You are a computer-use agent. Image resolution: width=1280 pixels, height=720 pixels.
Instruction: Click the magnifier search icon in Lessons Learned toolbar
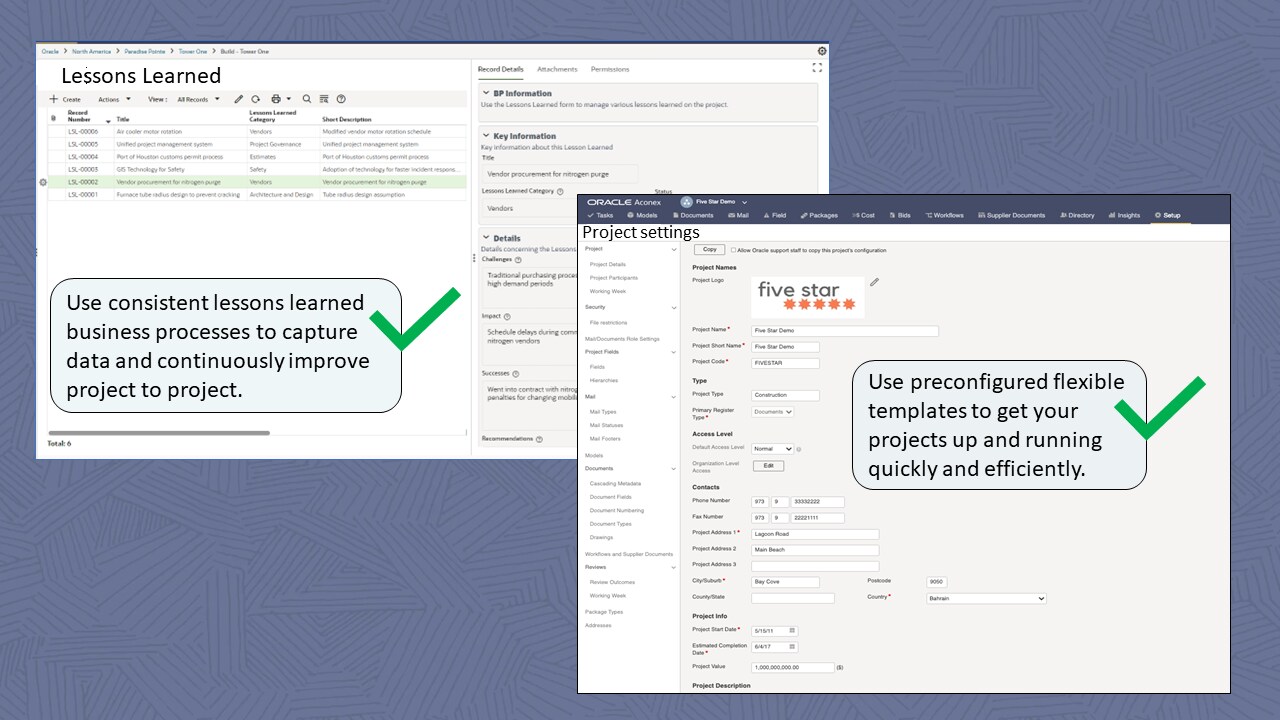point(307,99)
